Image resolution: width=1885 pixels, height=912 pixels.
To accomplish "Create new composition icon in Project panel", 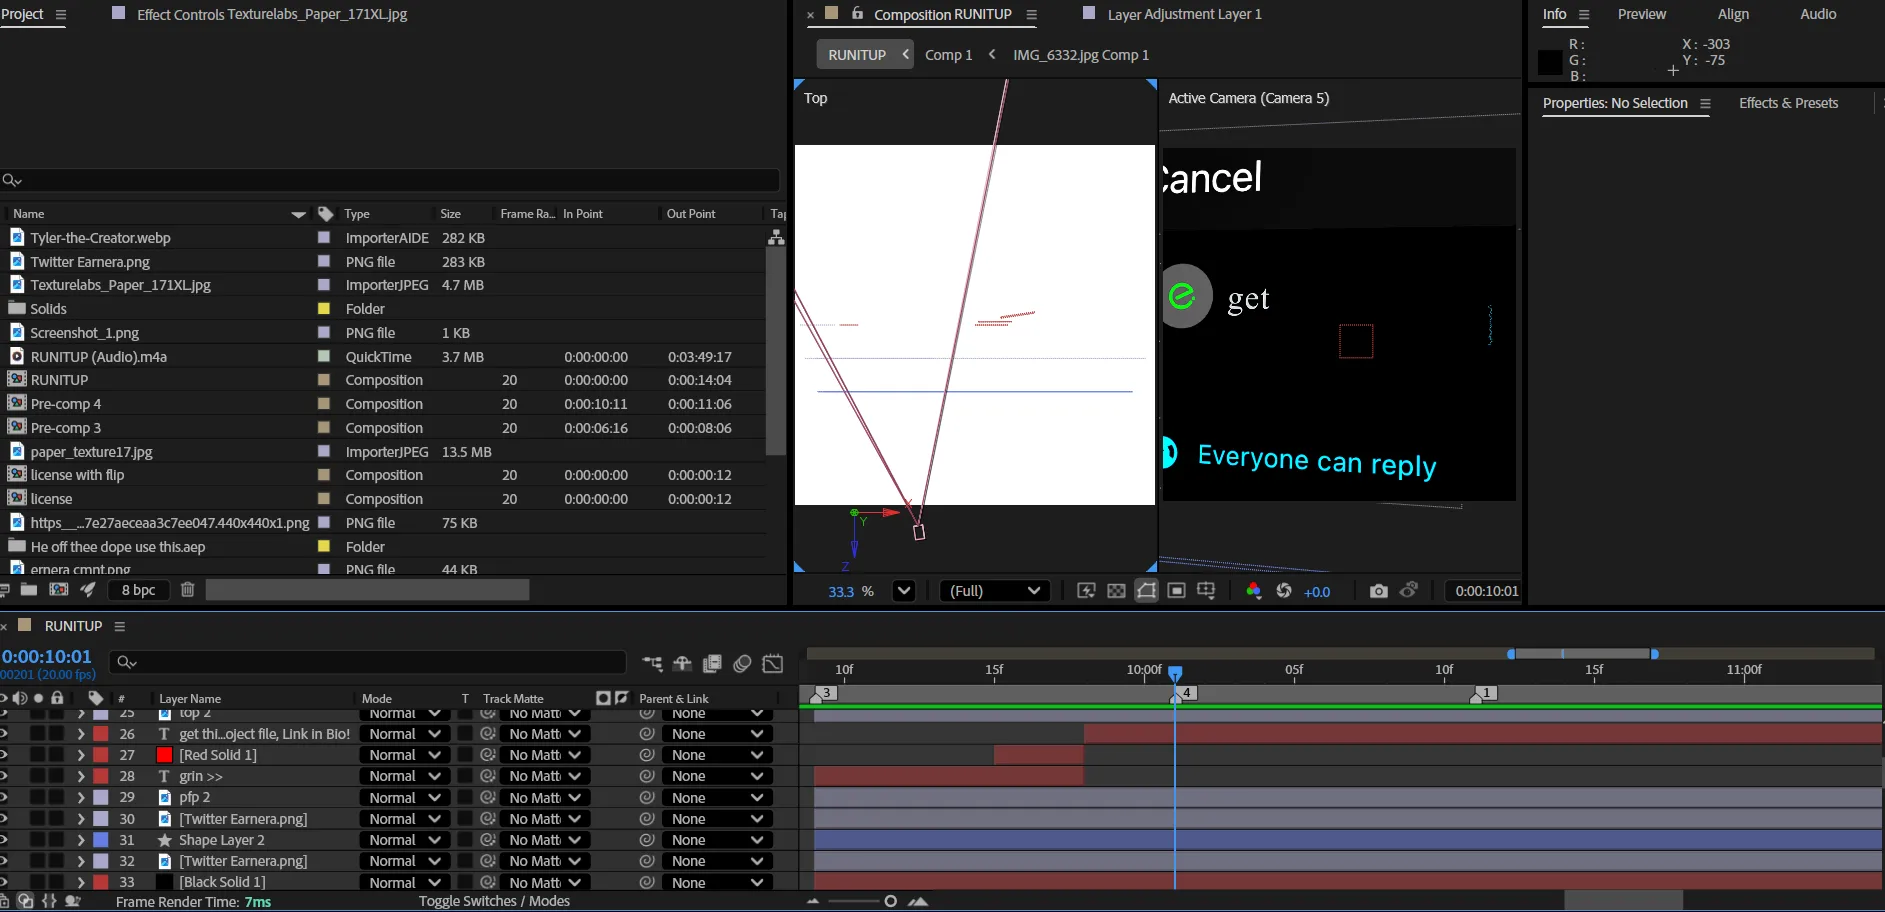I will coord(59,590).
